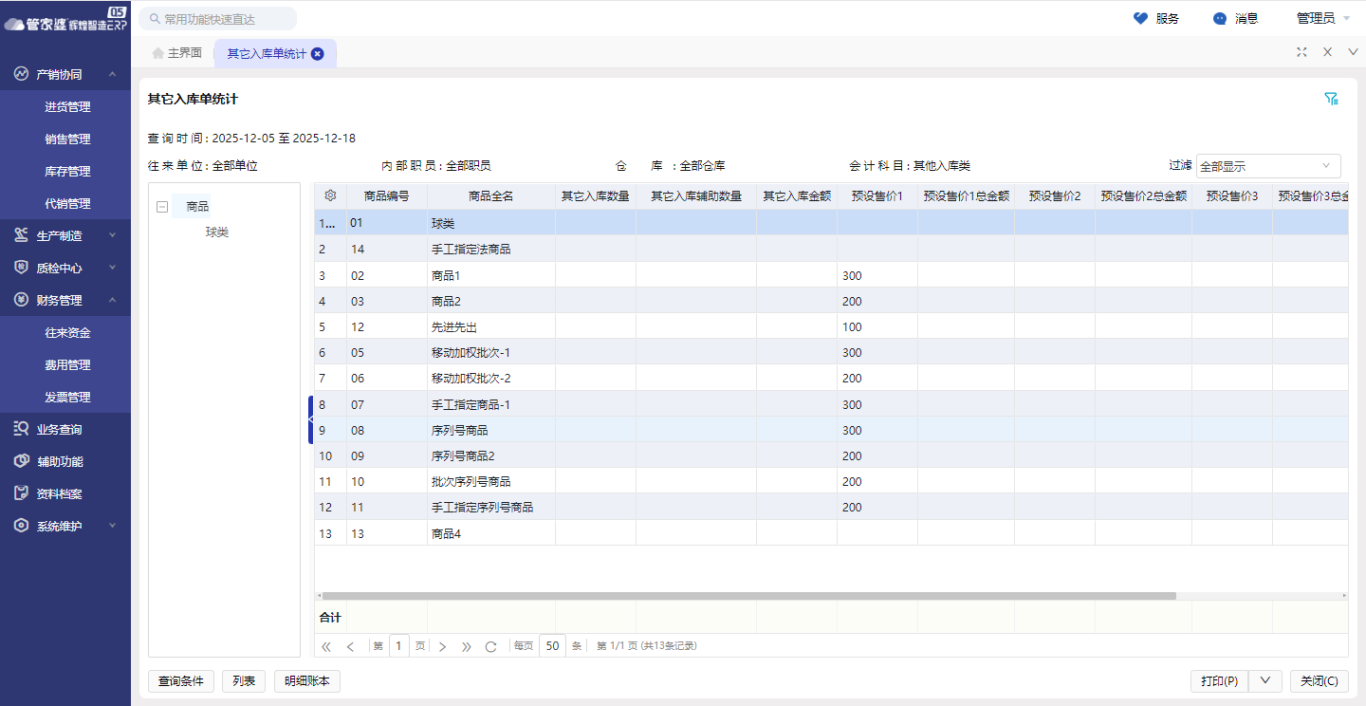Open table column settings gear icon
This screenshot has width=1366, height=706.
[x=330, y=196]
